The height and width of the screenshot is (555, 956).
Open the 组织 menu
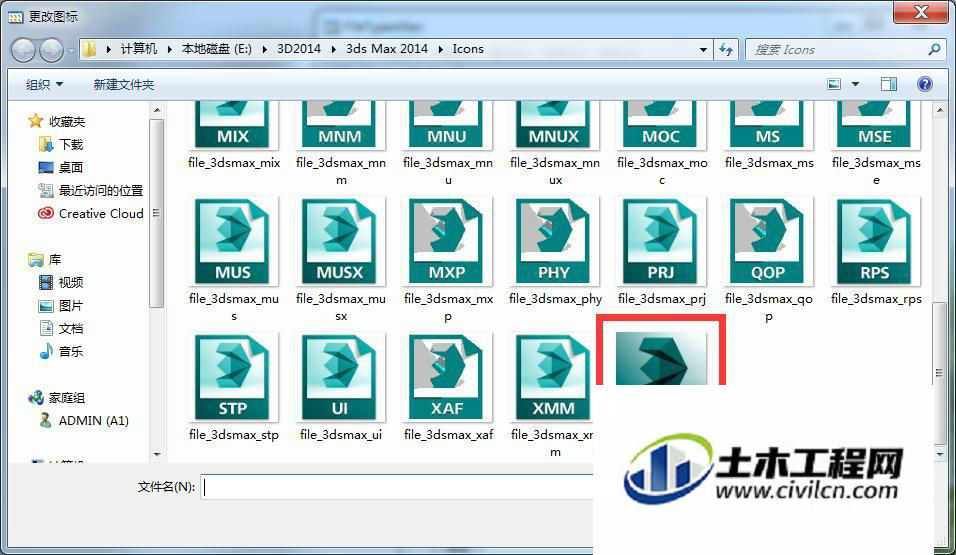(x=44, y=85)
